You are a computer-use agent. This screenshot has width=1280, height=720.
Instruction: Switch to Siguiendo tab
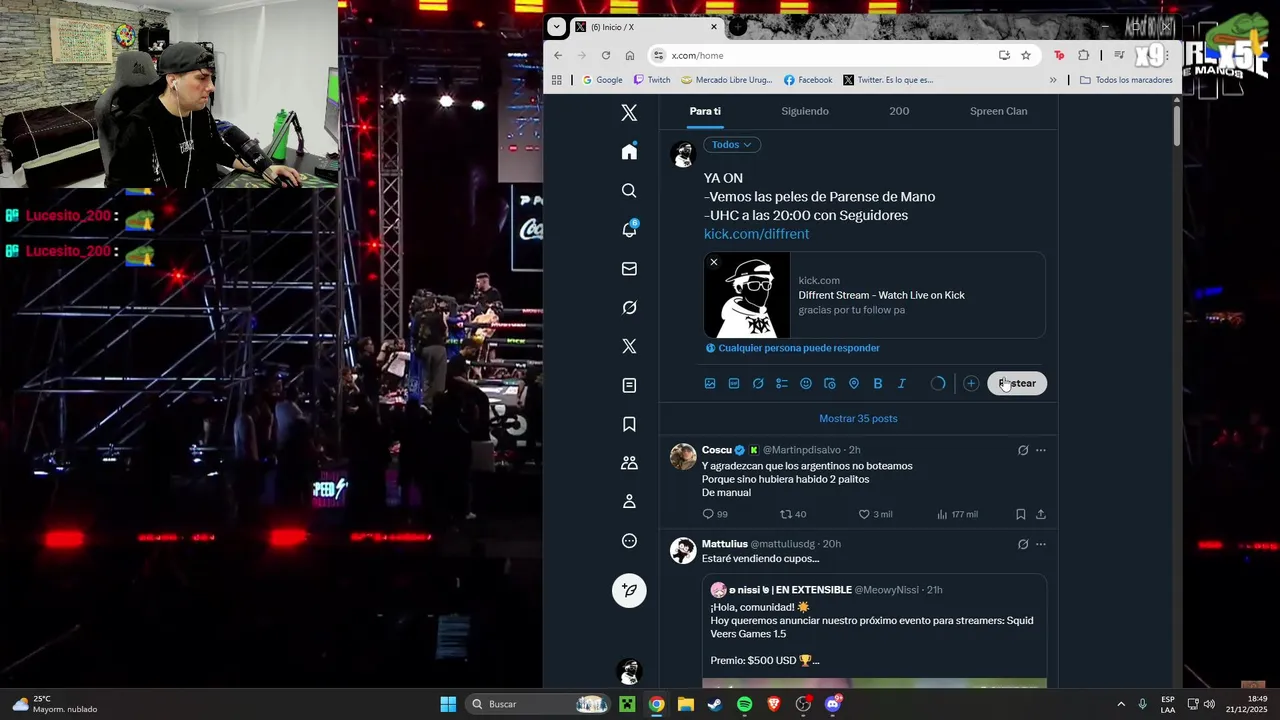tap(805, 111)
